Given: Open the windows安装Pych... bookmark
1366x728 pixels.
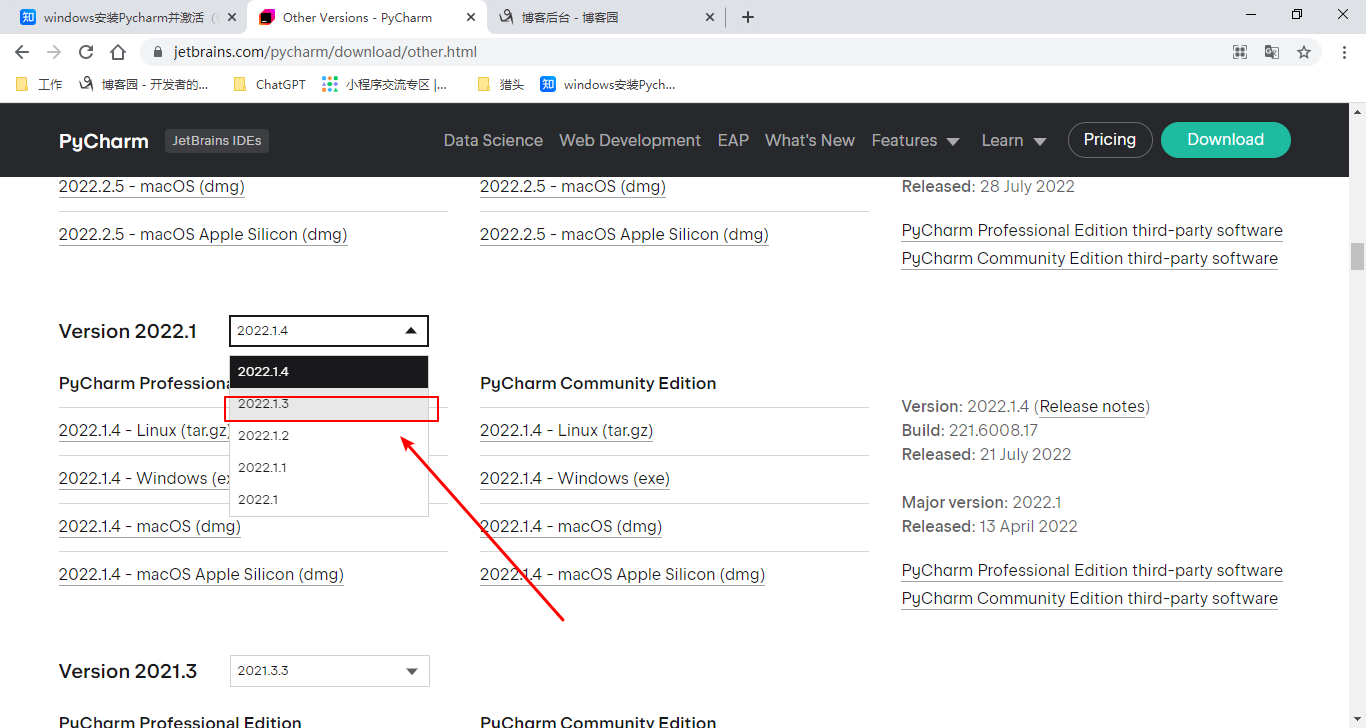Looking at the screenshot, I should [608, 85].
